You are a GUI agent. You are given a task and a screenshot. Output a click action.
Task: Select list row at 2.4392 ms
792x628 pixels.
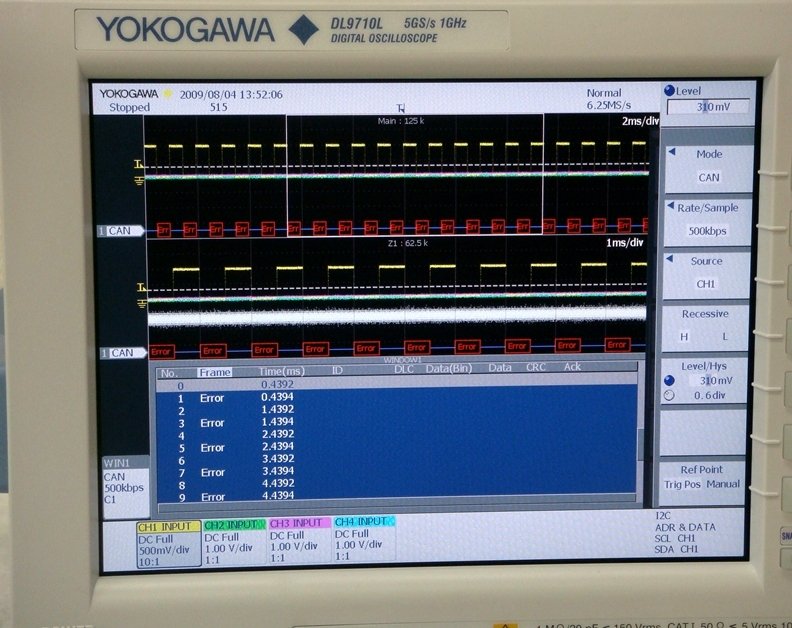pyautogui.click(x=397, y=434)
